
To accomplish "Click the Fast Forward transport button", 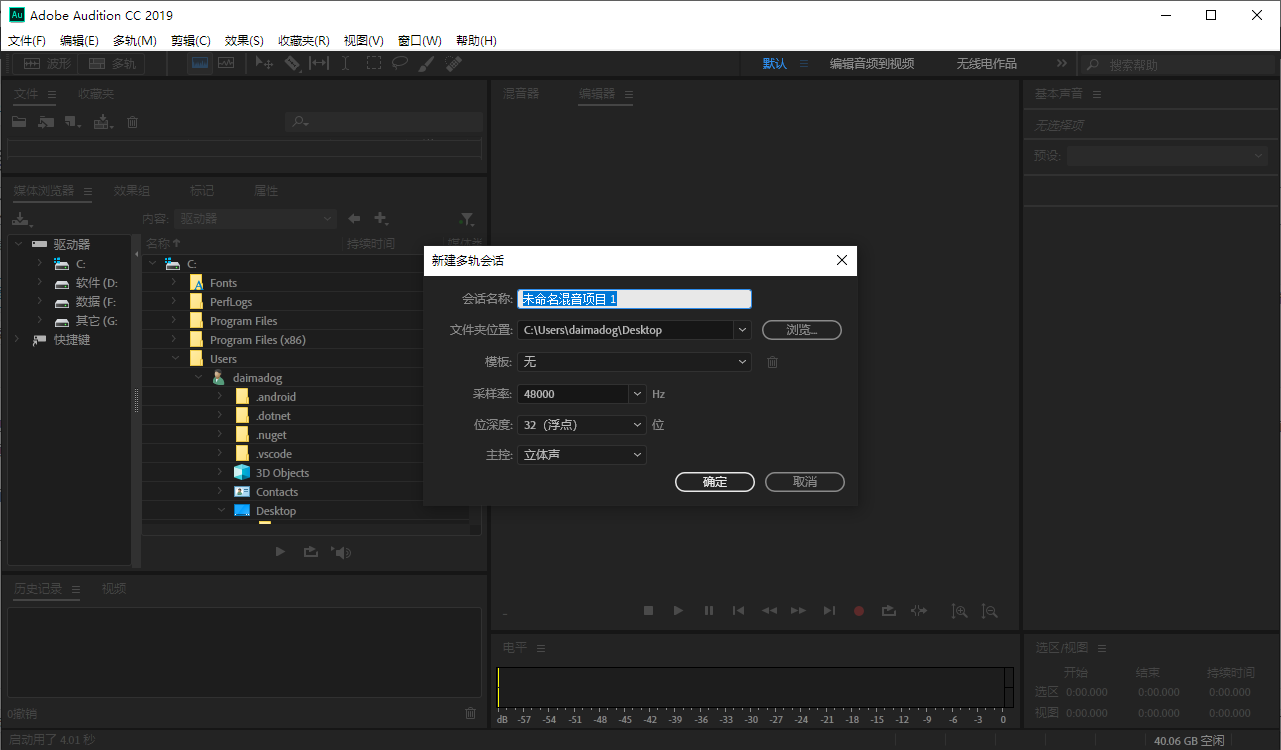I will click(x=798, y=610).
